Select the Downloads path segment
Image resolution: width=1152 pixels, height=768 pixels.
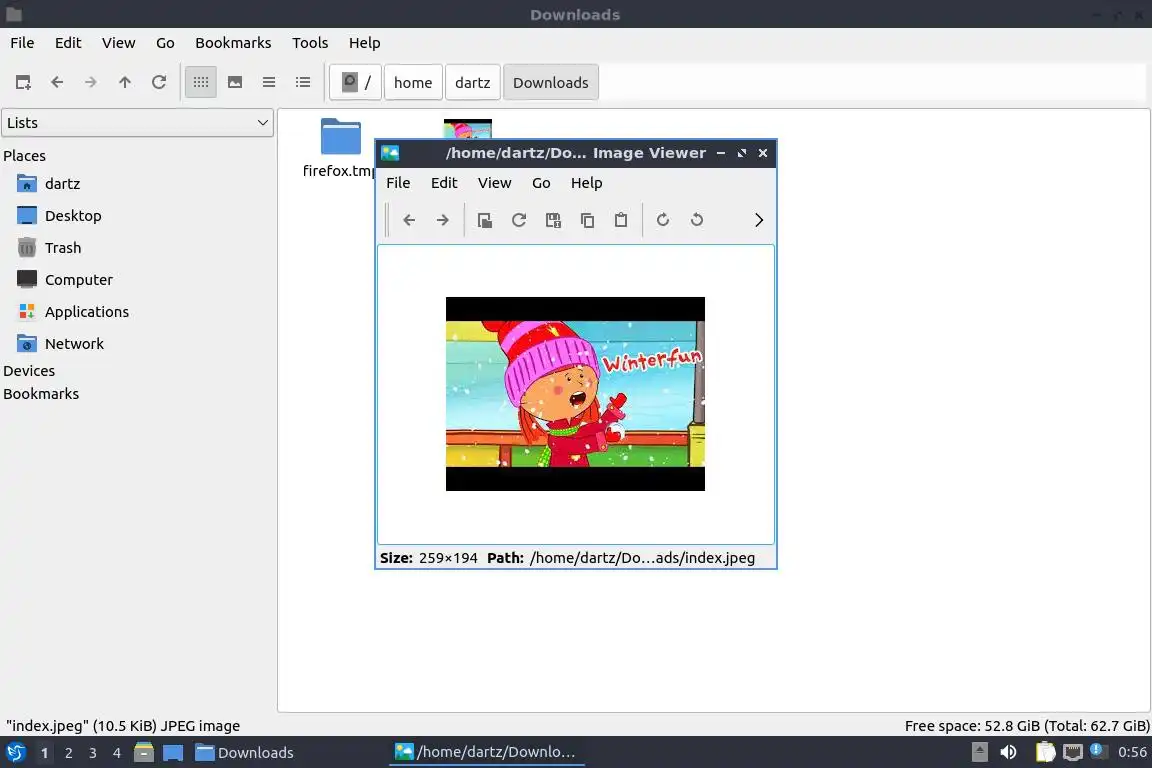550,82
